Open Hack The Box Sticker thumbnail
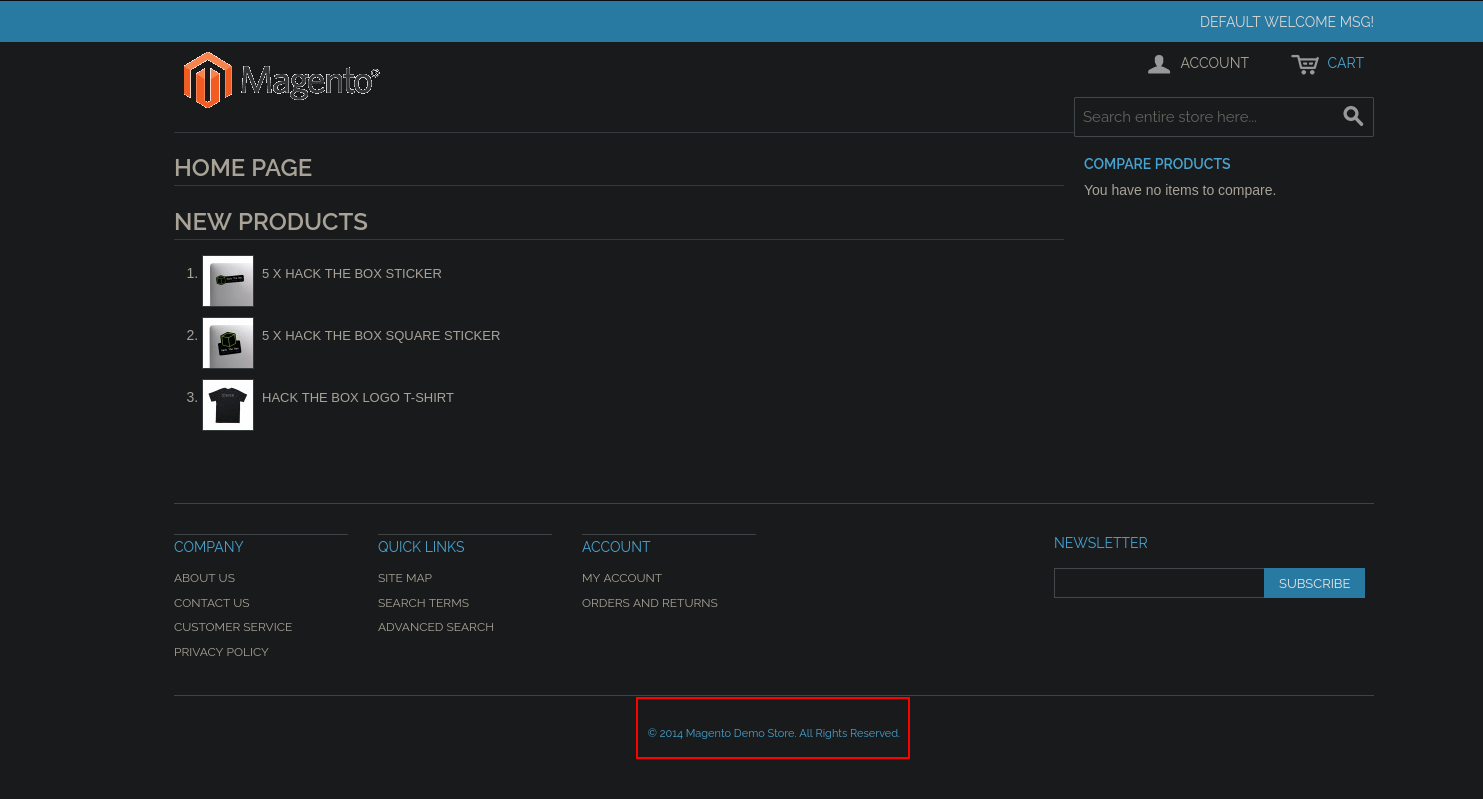The height and width of the screenshot is (799, 1483). coord(228,281)
